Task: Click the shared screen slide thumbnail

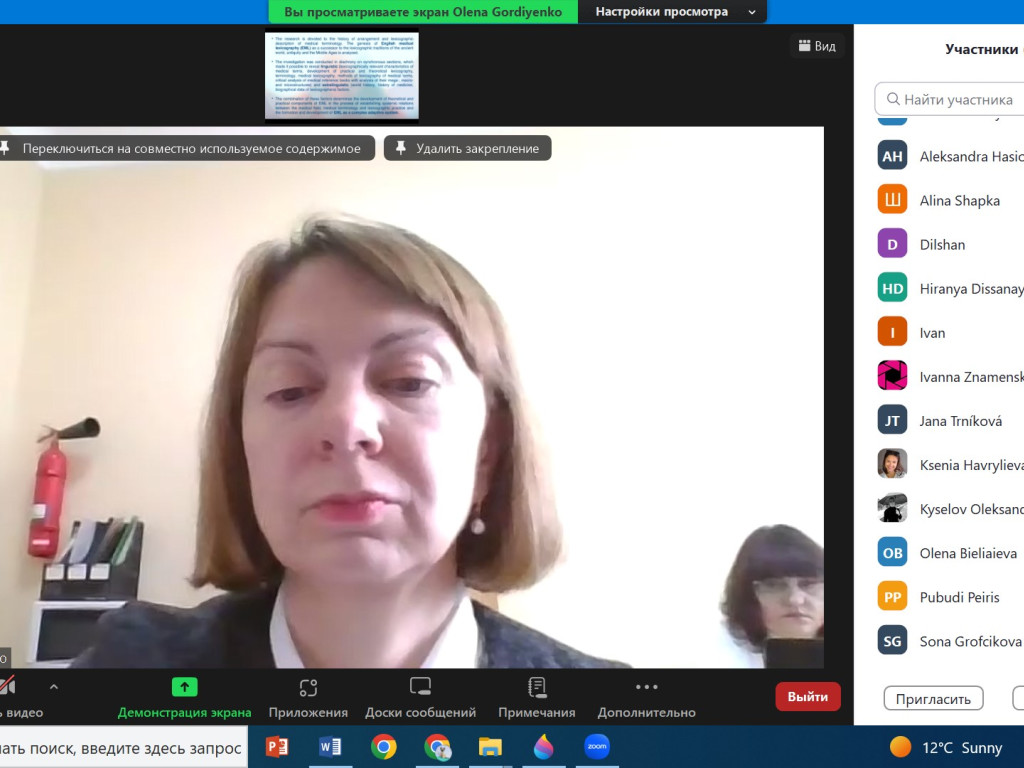Action: coord(342,76)
